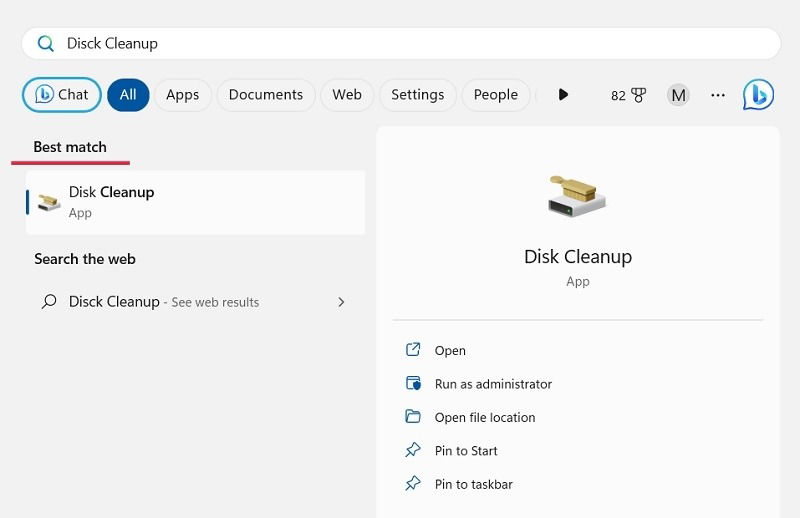The height and width of the screenshot is (518, 800).
Task: Open the Bing Chat icon at top right
Action: click(x=758, y=94)
